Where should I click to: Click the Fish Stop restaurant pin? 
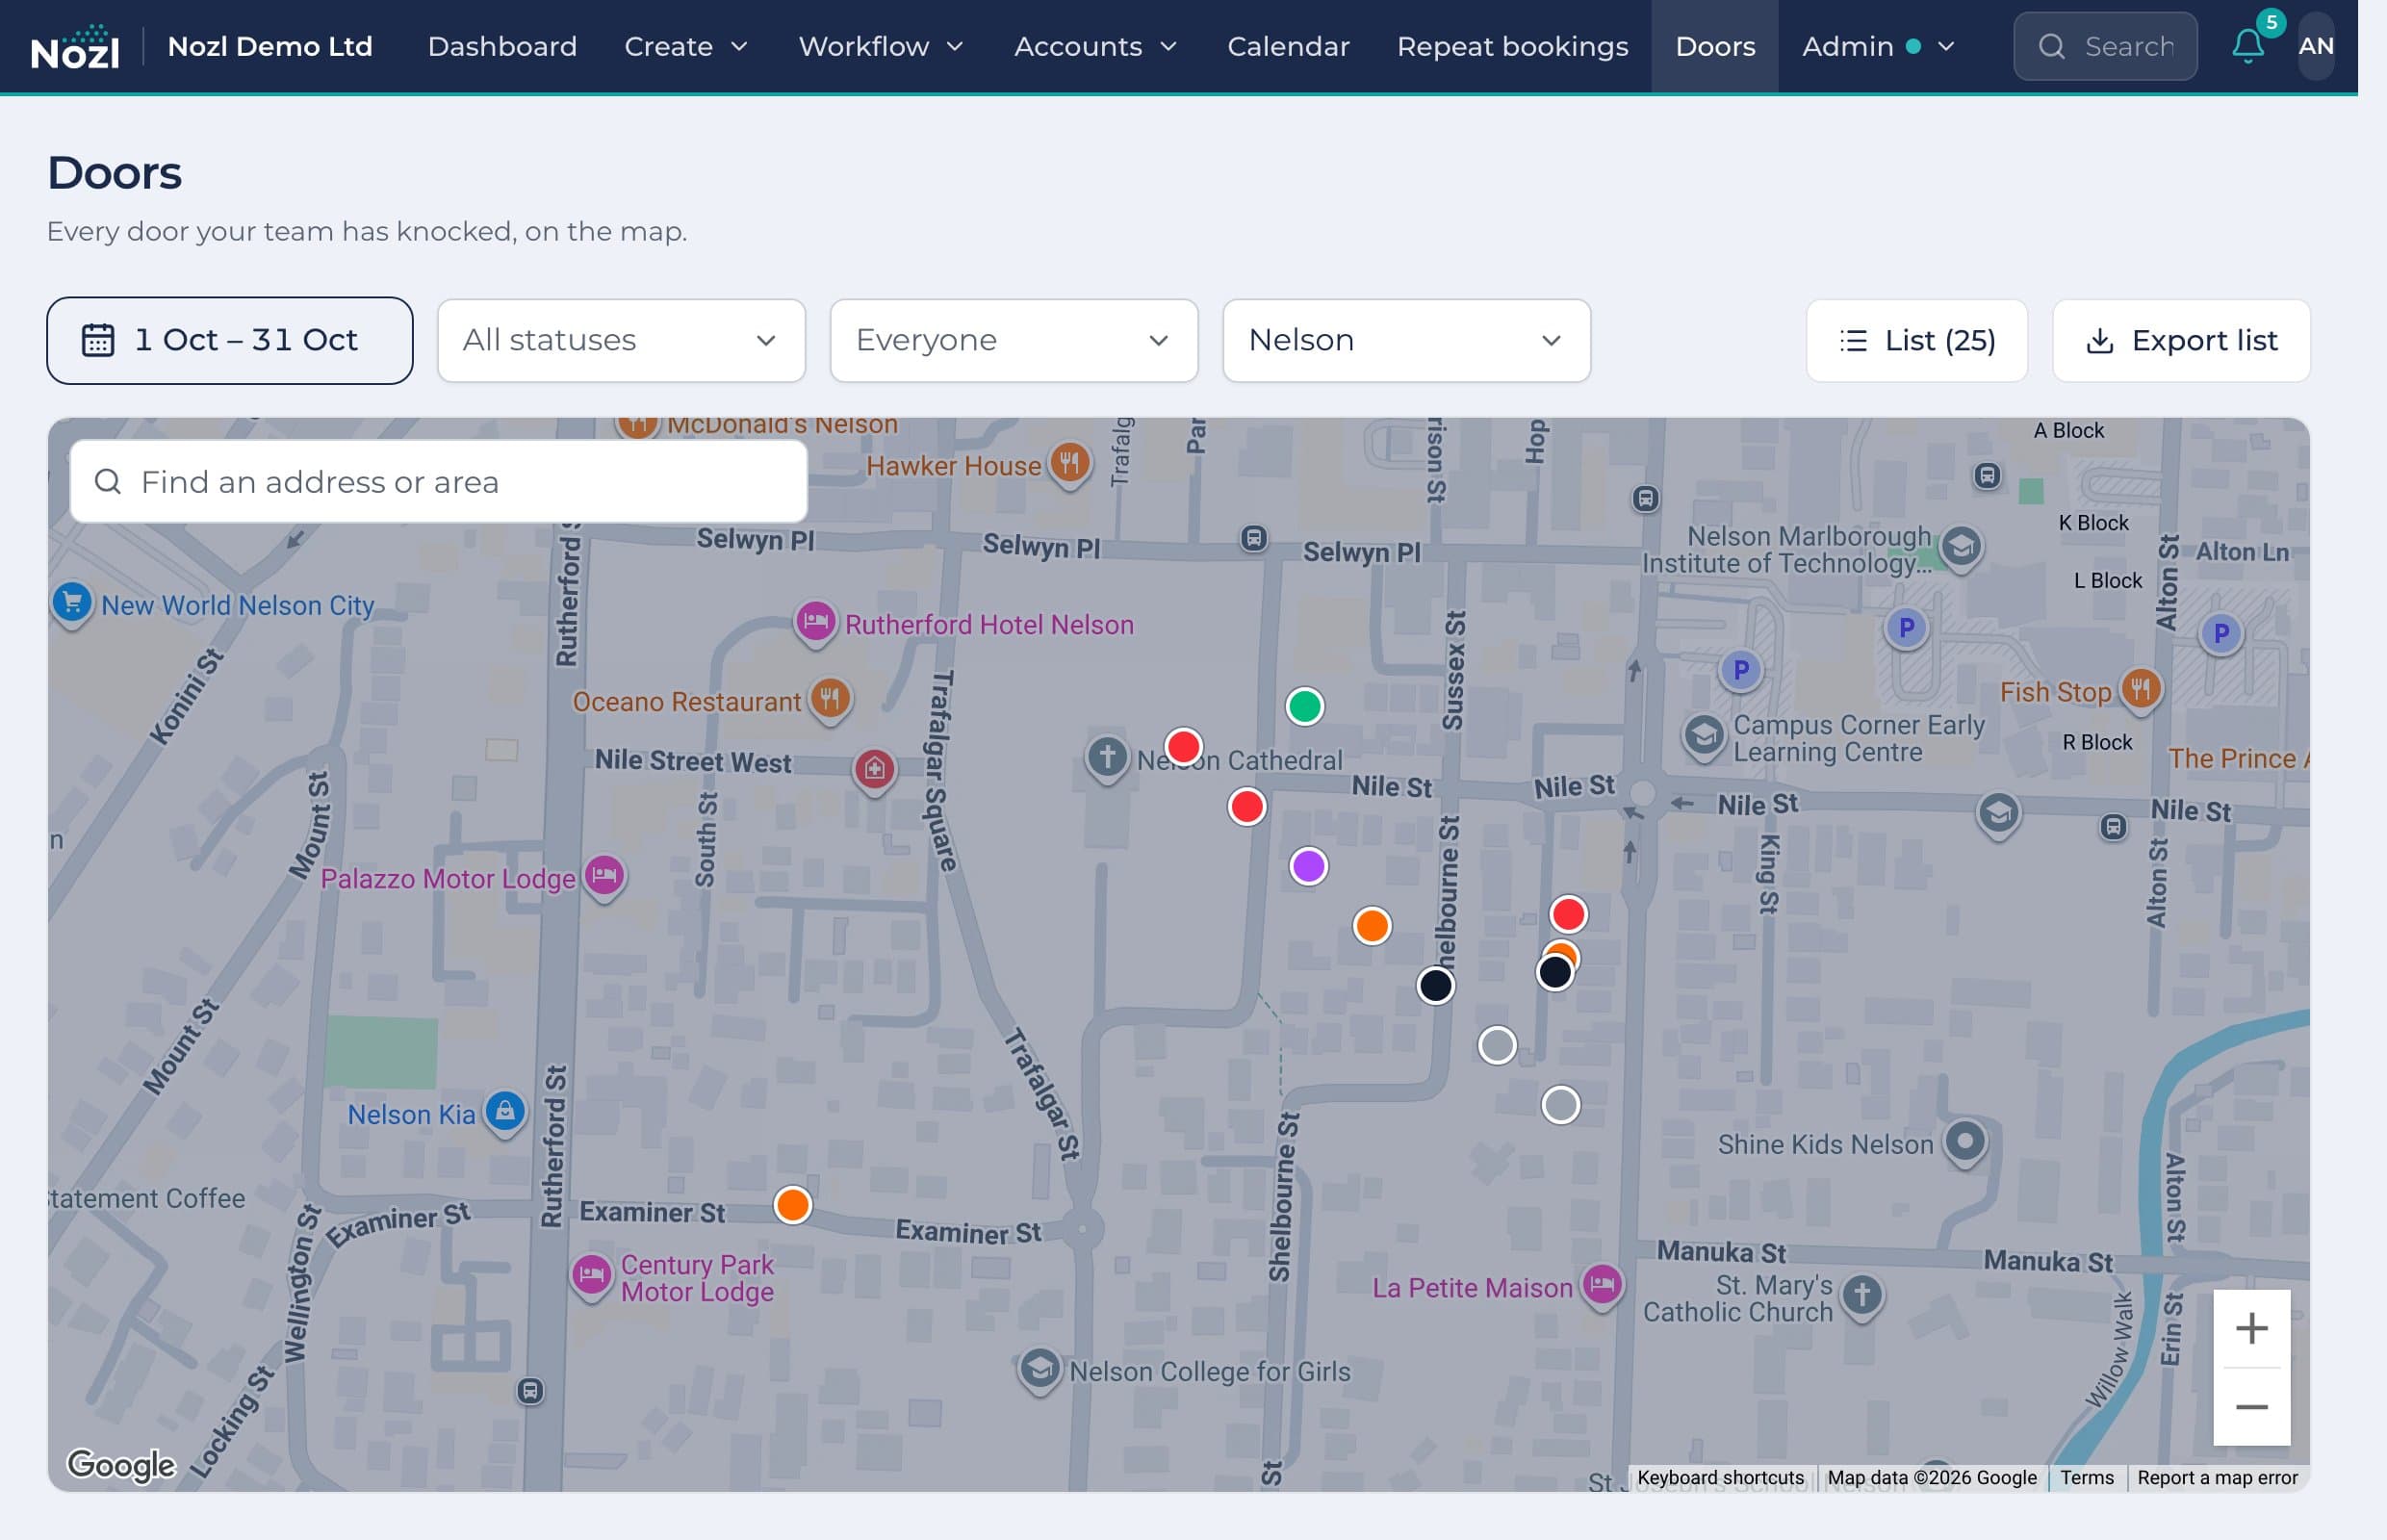pos(2140,689)
